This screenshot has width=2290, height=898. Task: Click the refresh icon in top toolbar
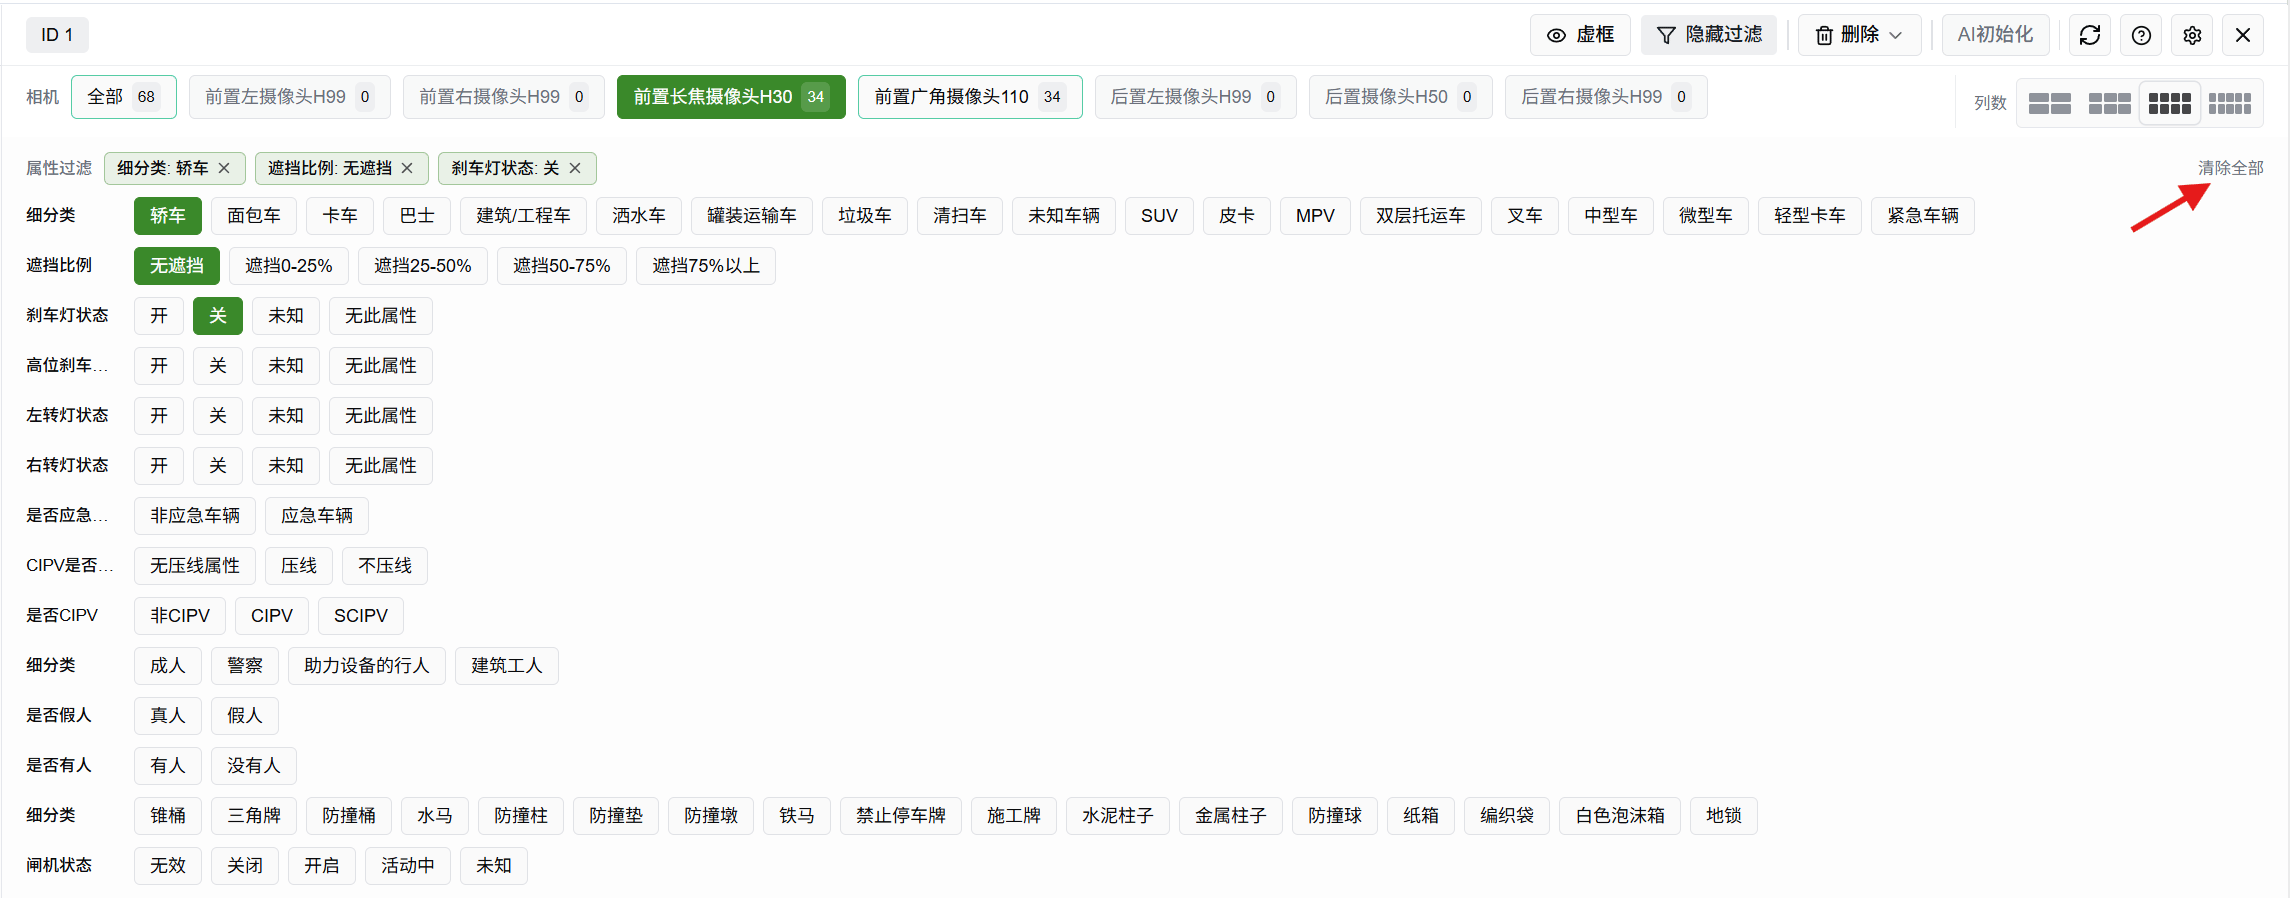[x=2089, y=35]
